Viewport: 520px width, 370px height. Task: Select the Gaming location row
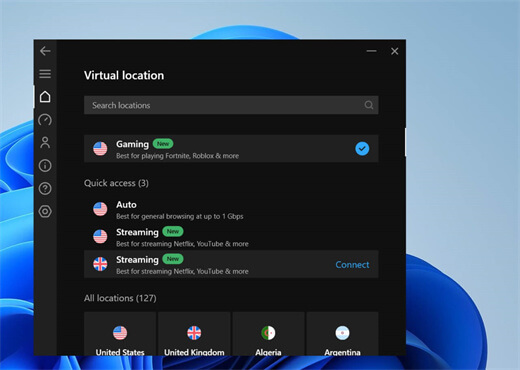(231, 149)
